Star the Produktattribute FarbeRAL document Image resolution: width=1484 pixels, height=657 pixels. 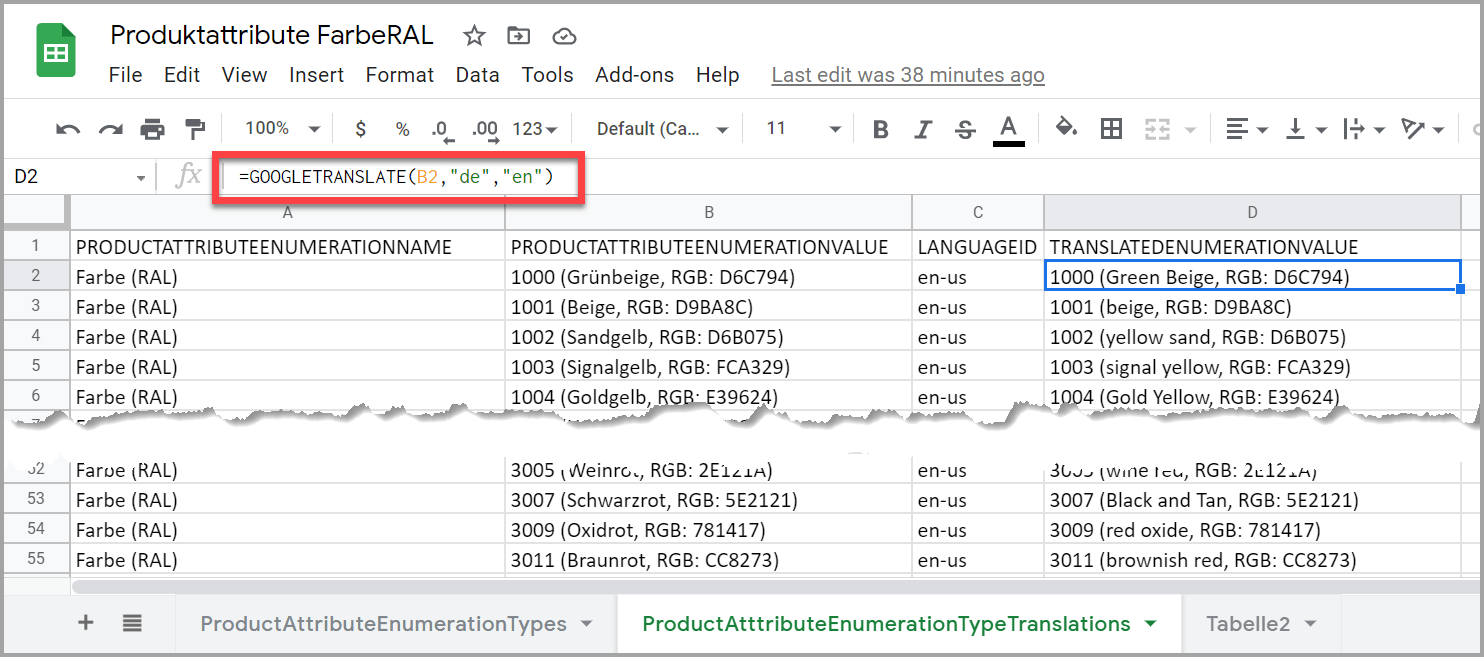[x=474, y=36]
